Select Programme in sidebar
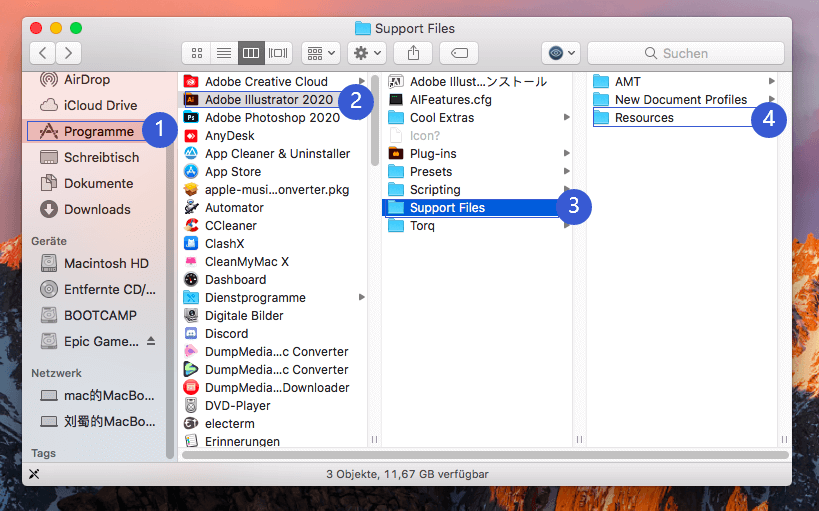 click(97, 131)
